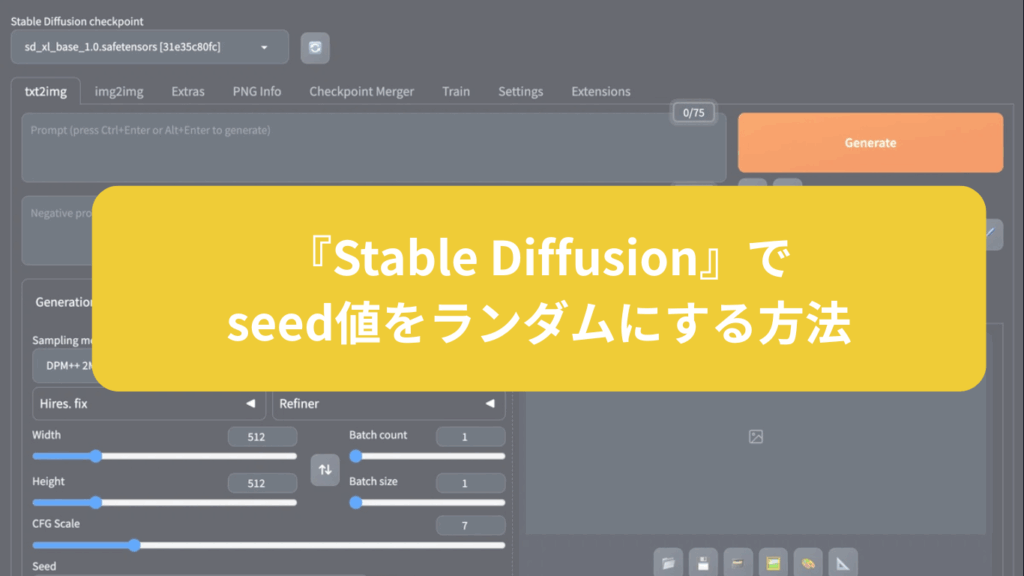Adjust the Width slider
Viewport: 1024px width, 576px height.
pos(165,456)
